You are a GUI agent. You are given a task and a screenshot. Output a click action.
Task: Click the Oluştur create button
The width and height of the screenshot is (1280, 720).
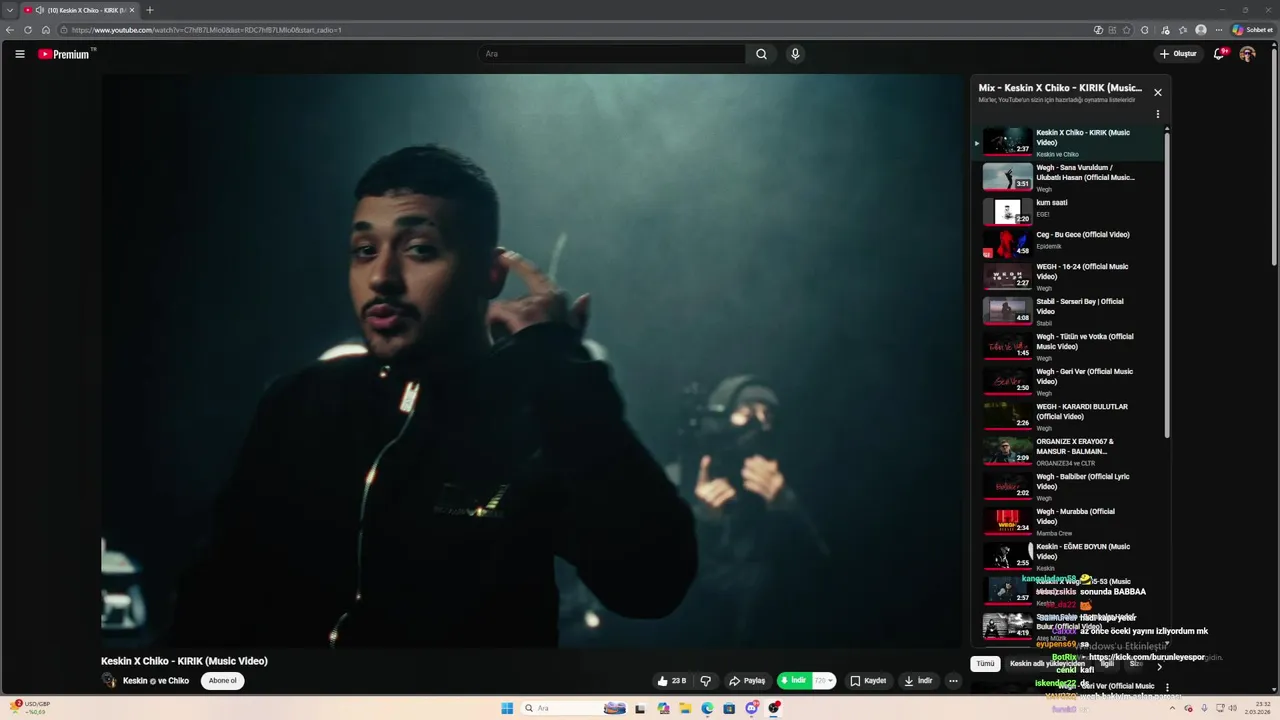(1178, 54)
